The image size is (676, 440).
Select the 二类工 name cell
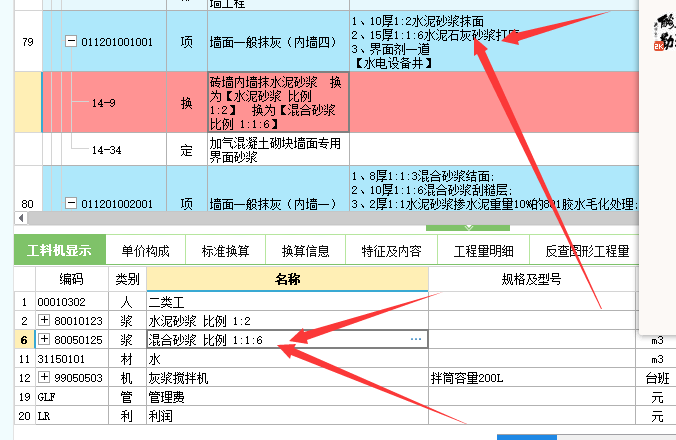coord(287,302)
